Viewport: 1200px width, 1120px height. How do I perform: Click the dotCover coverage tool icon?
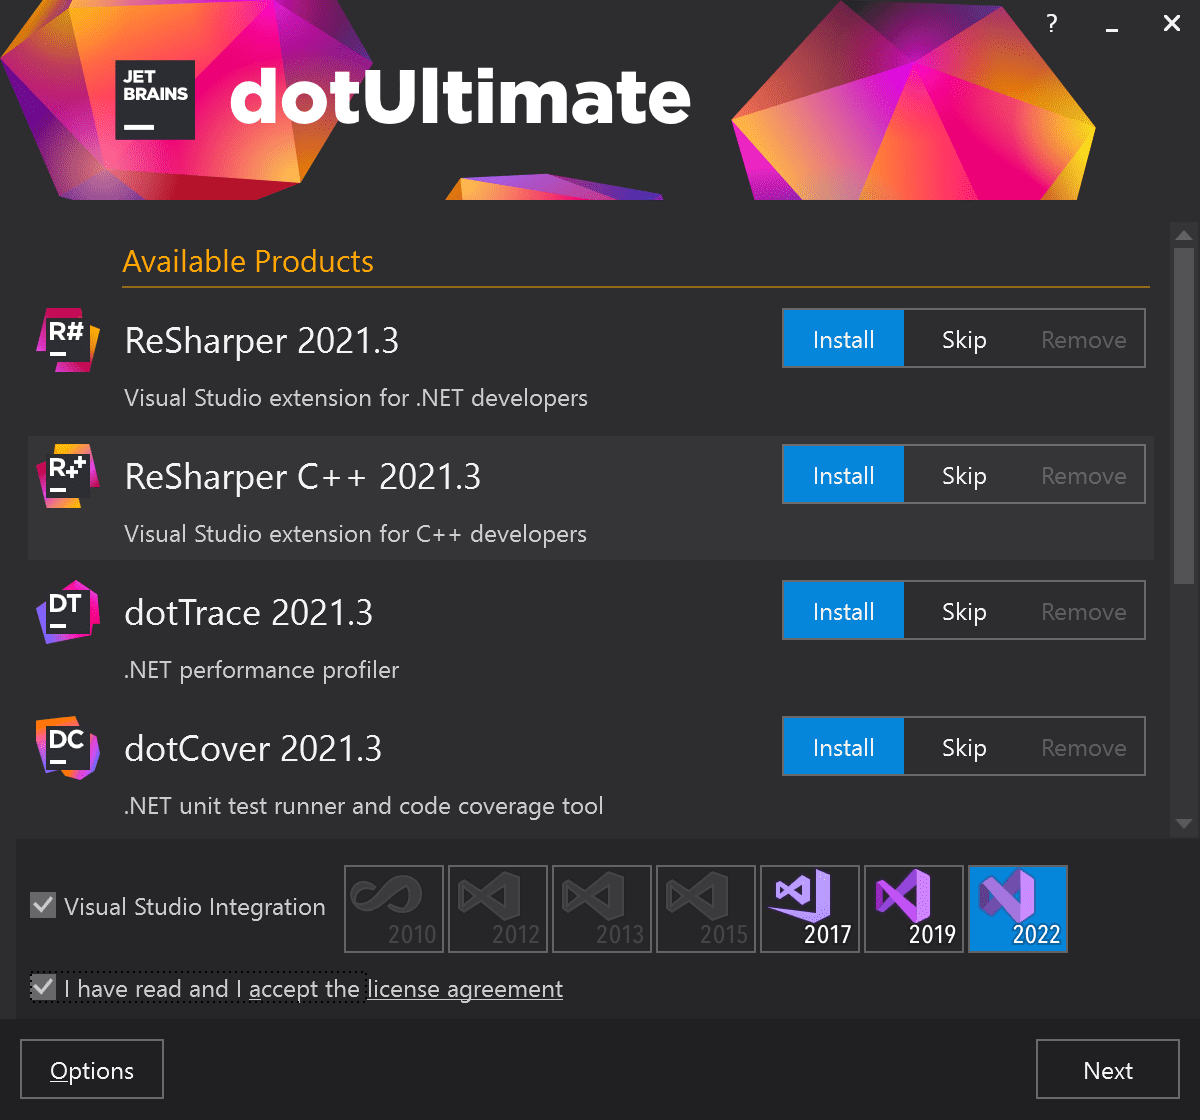pyautogui.click(x=66, y=747)
